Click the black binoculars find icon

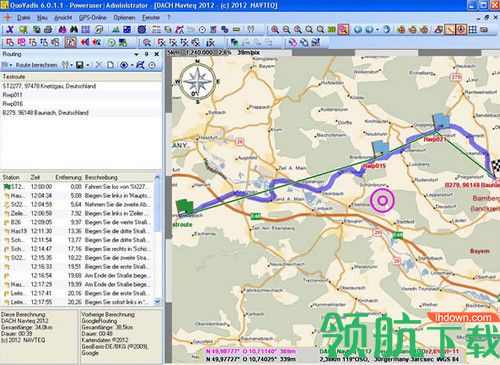[74, 30]
